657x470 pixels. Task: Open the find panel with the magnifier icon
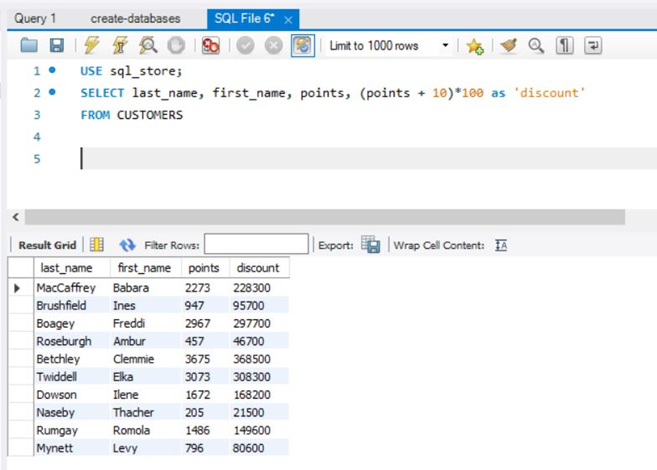pos(536,45)
